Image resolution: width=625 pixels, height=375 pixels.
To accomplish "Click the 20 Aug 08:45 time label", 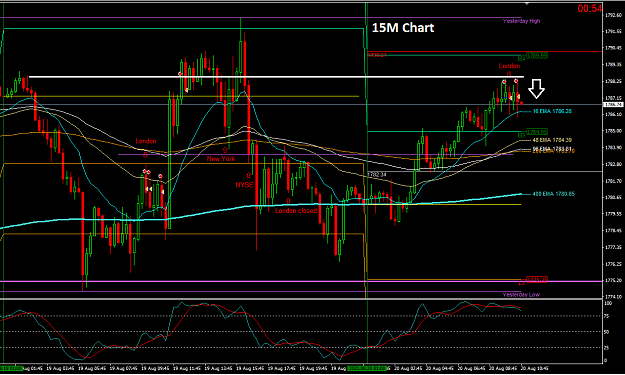I will [x=503, y=369].
